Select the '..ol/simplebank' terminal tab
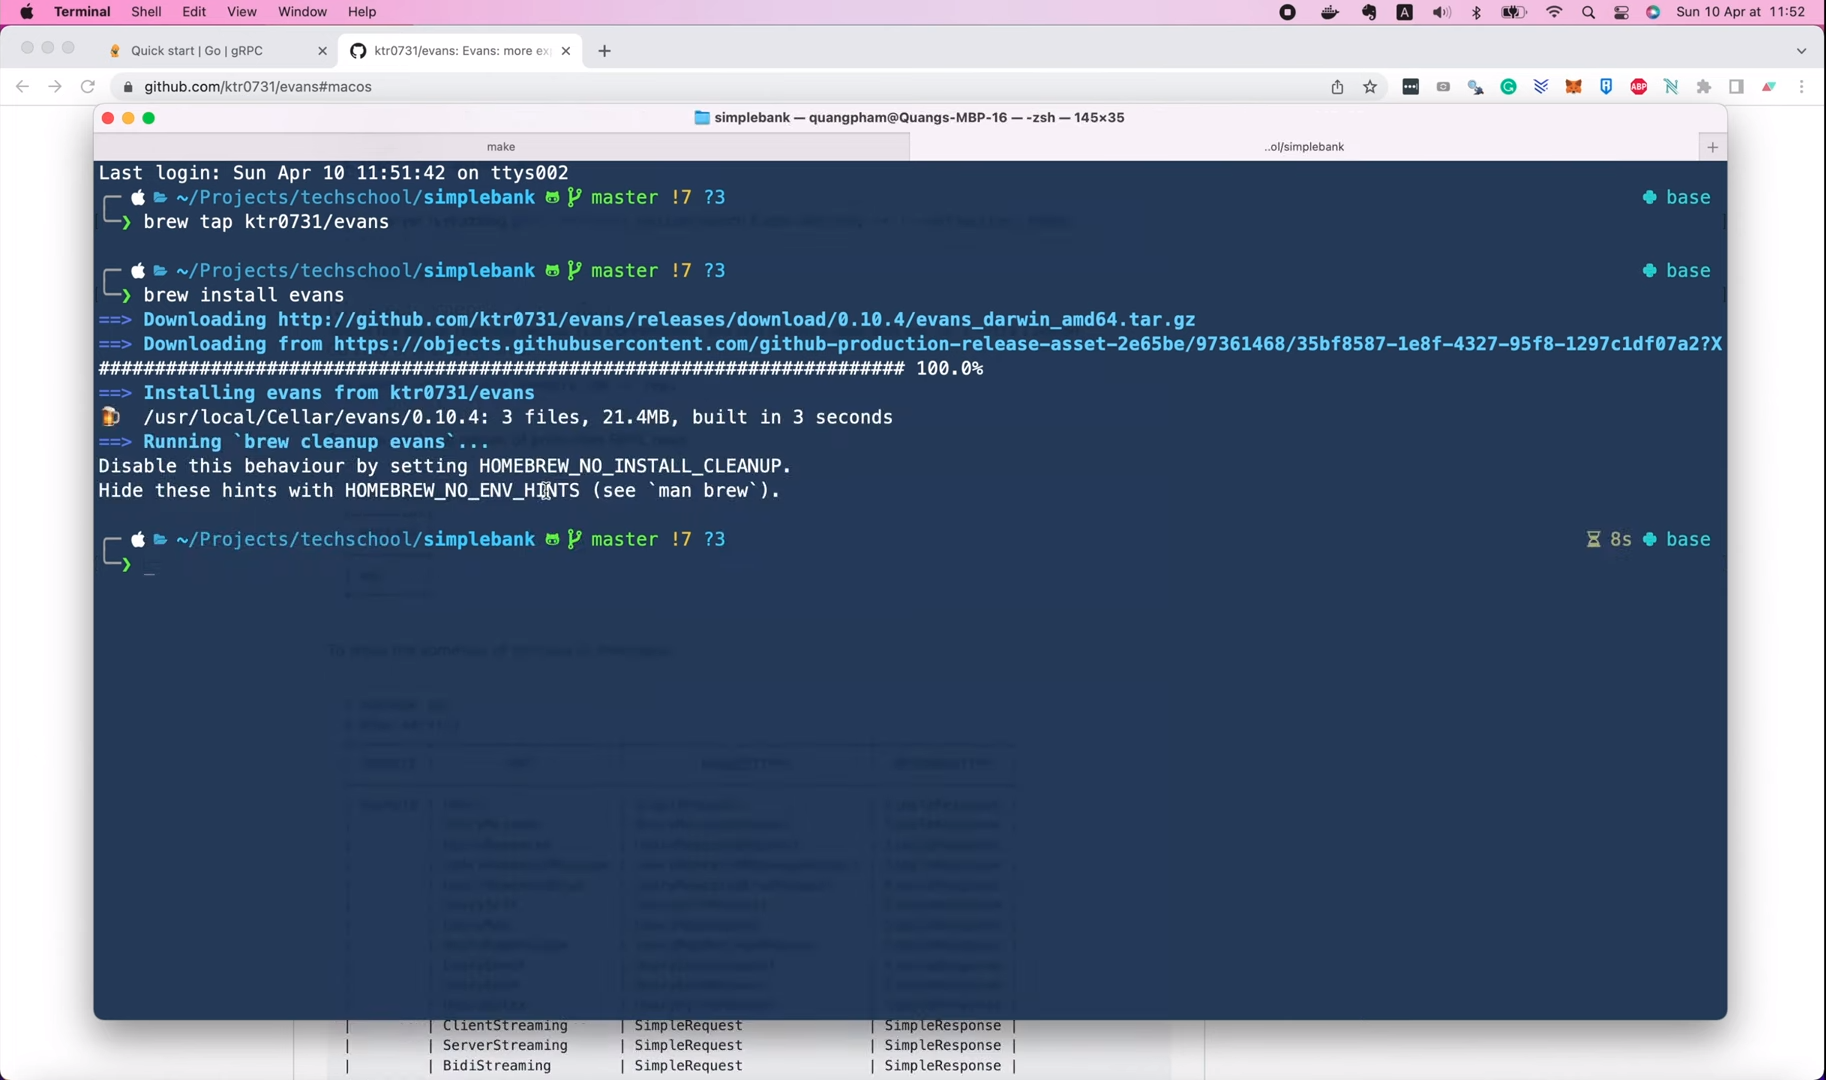 [1304, 147]
